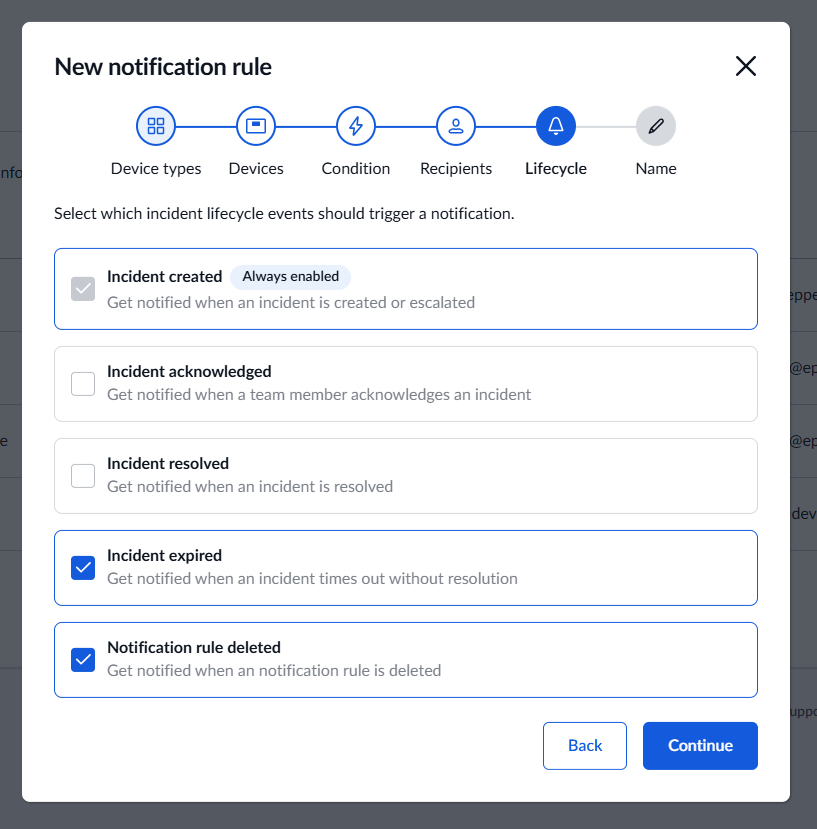Click the disabled Incident created checkbox

[83, 289]
